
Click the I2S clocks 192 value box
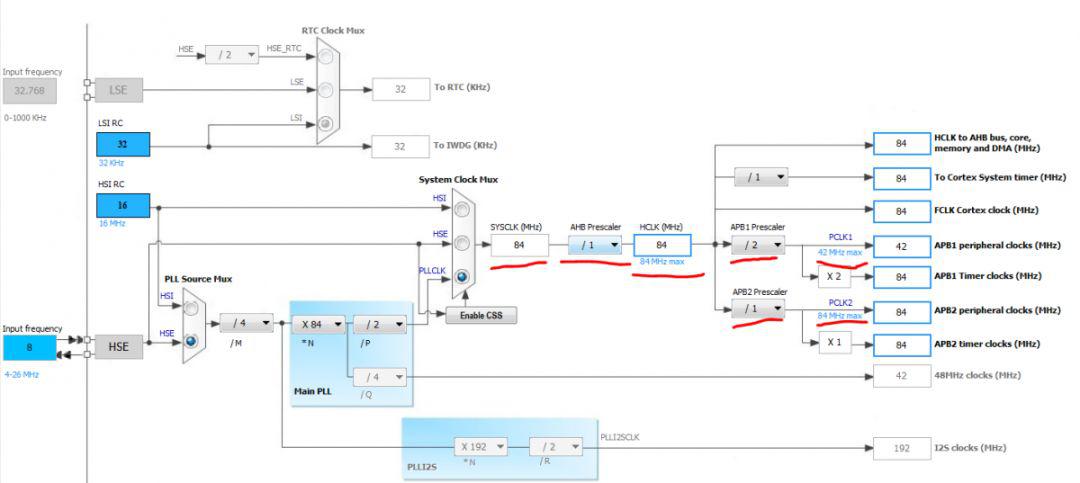point(902,448)
